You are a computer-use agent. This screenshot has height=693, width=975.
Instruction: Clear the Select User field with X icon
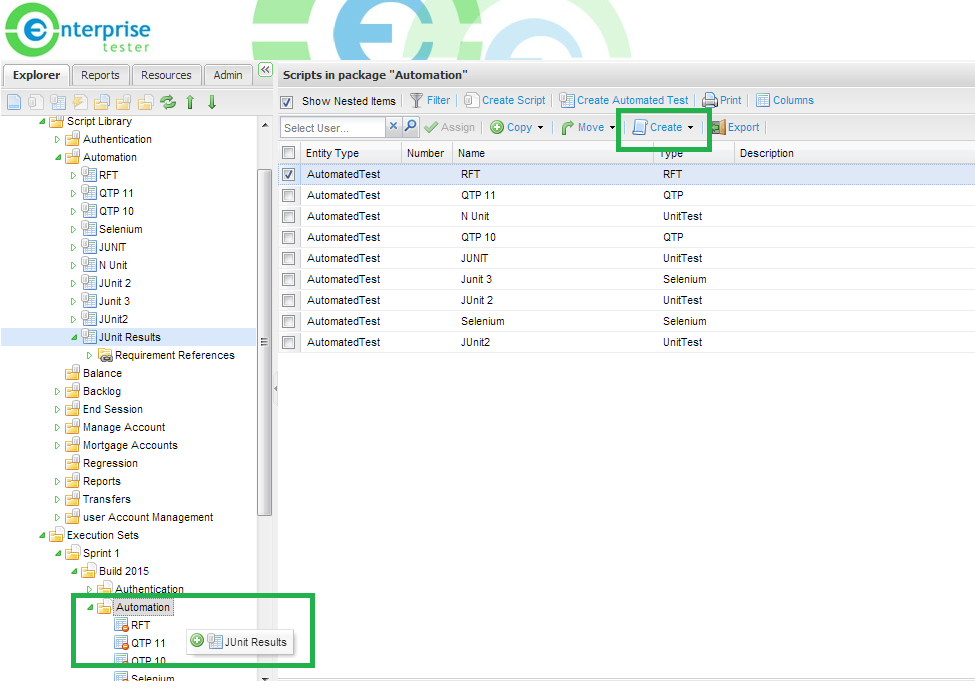(393, 127)
